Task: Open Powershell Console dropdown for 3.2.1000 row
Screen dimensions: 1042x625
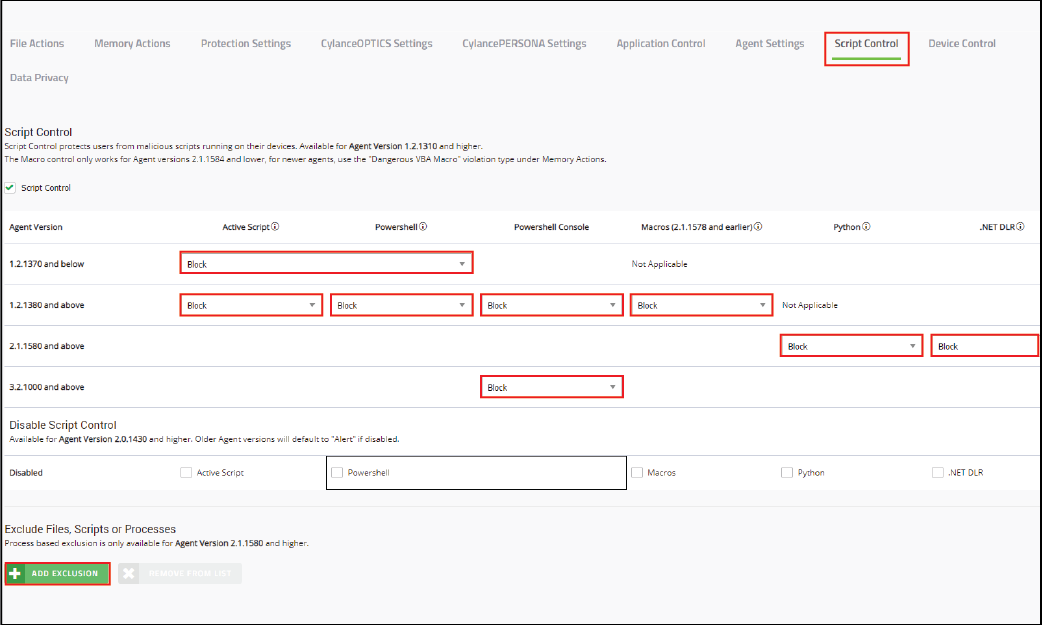Action: click(x=552, y=387)
